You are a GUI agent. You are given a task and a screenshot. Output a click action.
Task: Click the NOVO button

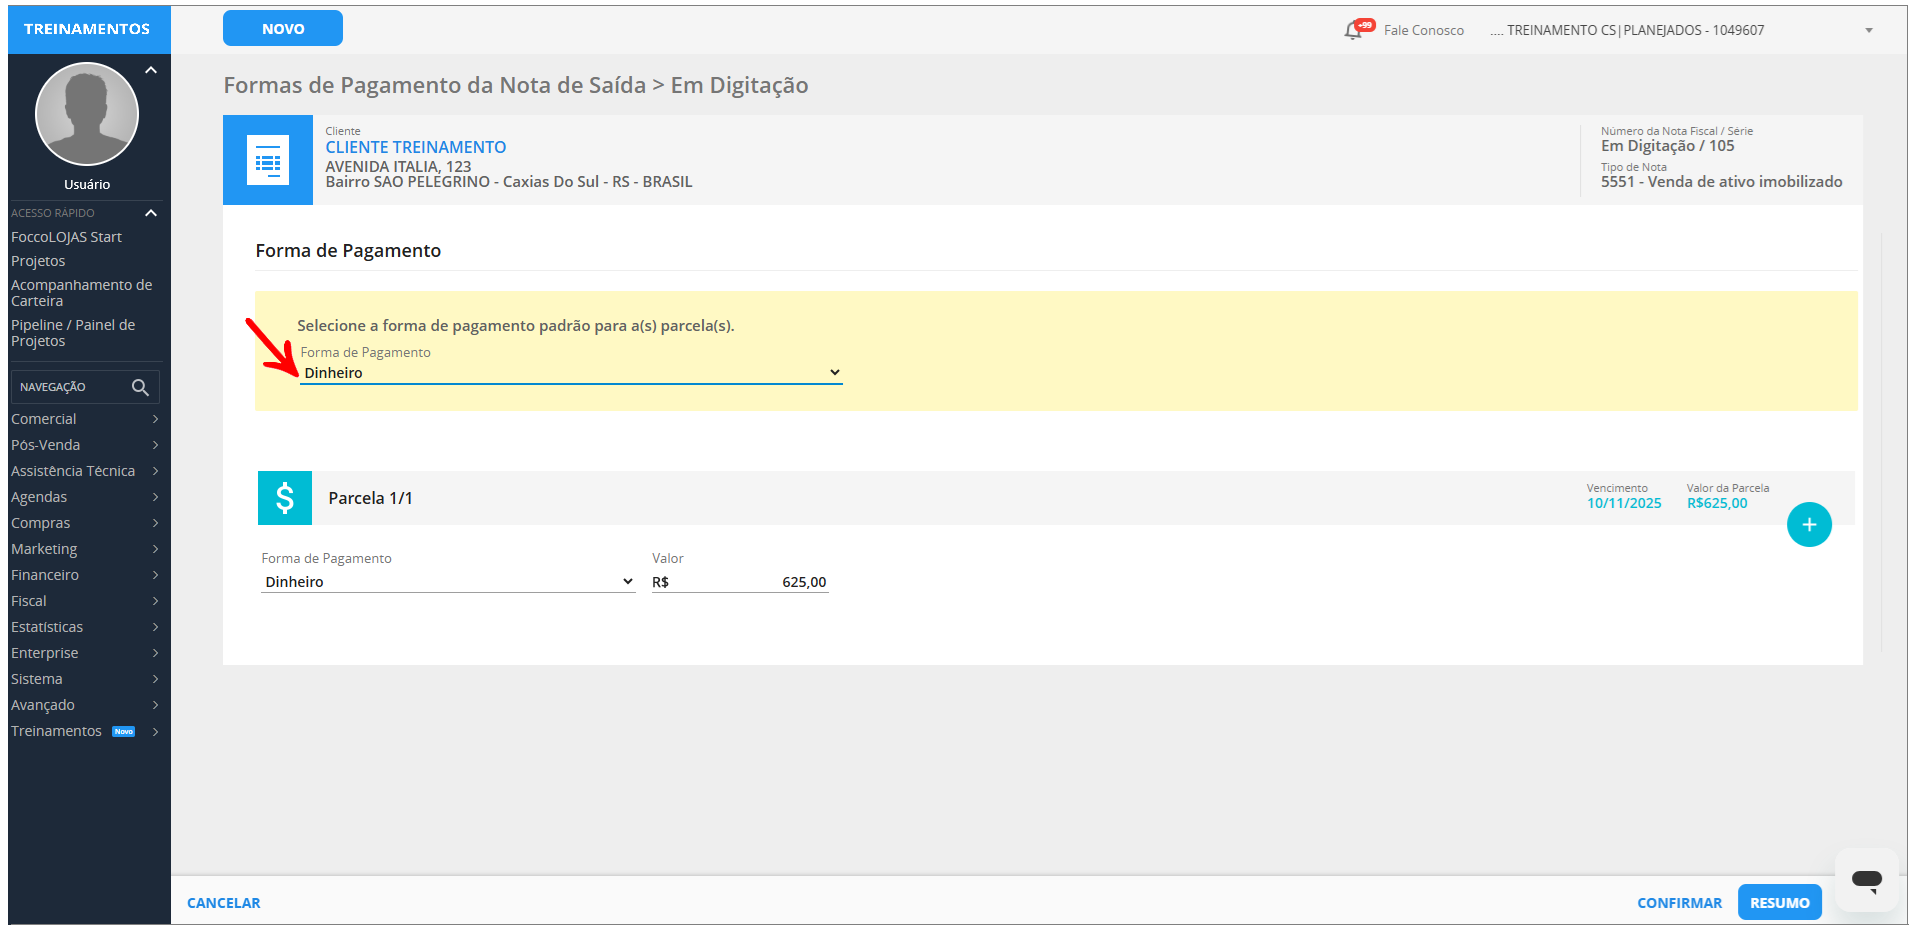(x=283, y=29)
